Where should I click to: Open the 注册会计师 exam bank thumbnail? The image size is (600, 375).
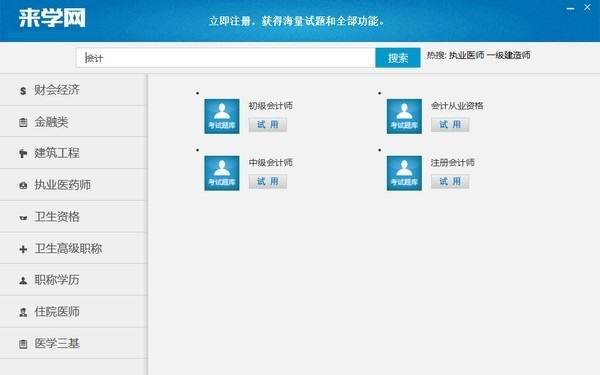coord(404,173)
